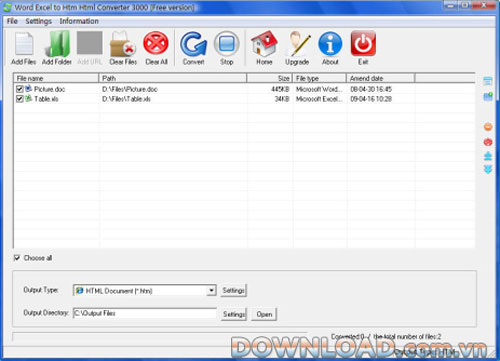The height and width of the screenshot is (361, 500).
Task: Select the Picture.doc file name
Action: coord(49,89)
